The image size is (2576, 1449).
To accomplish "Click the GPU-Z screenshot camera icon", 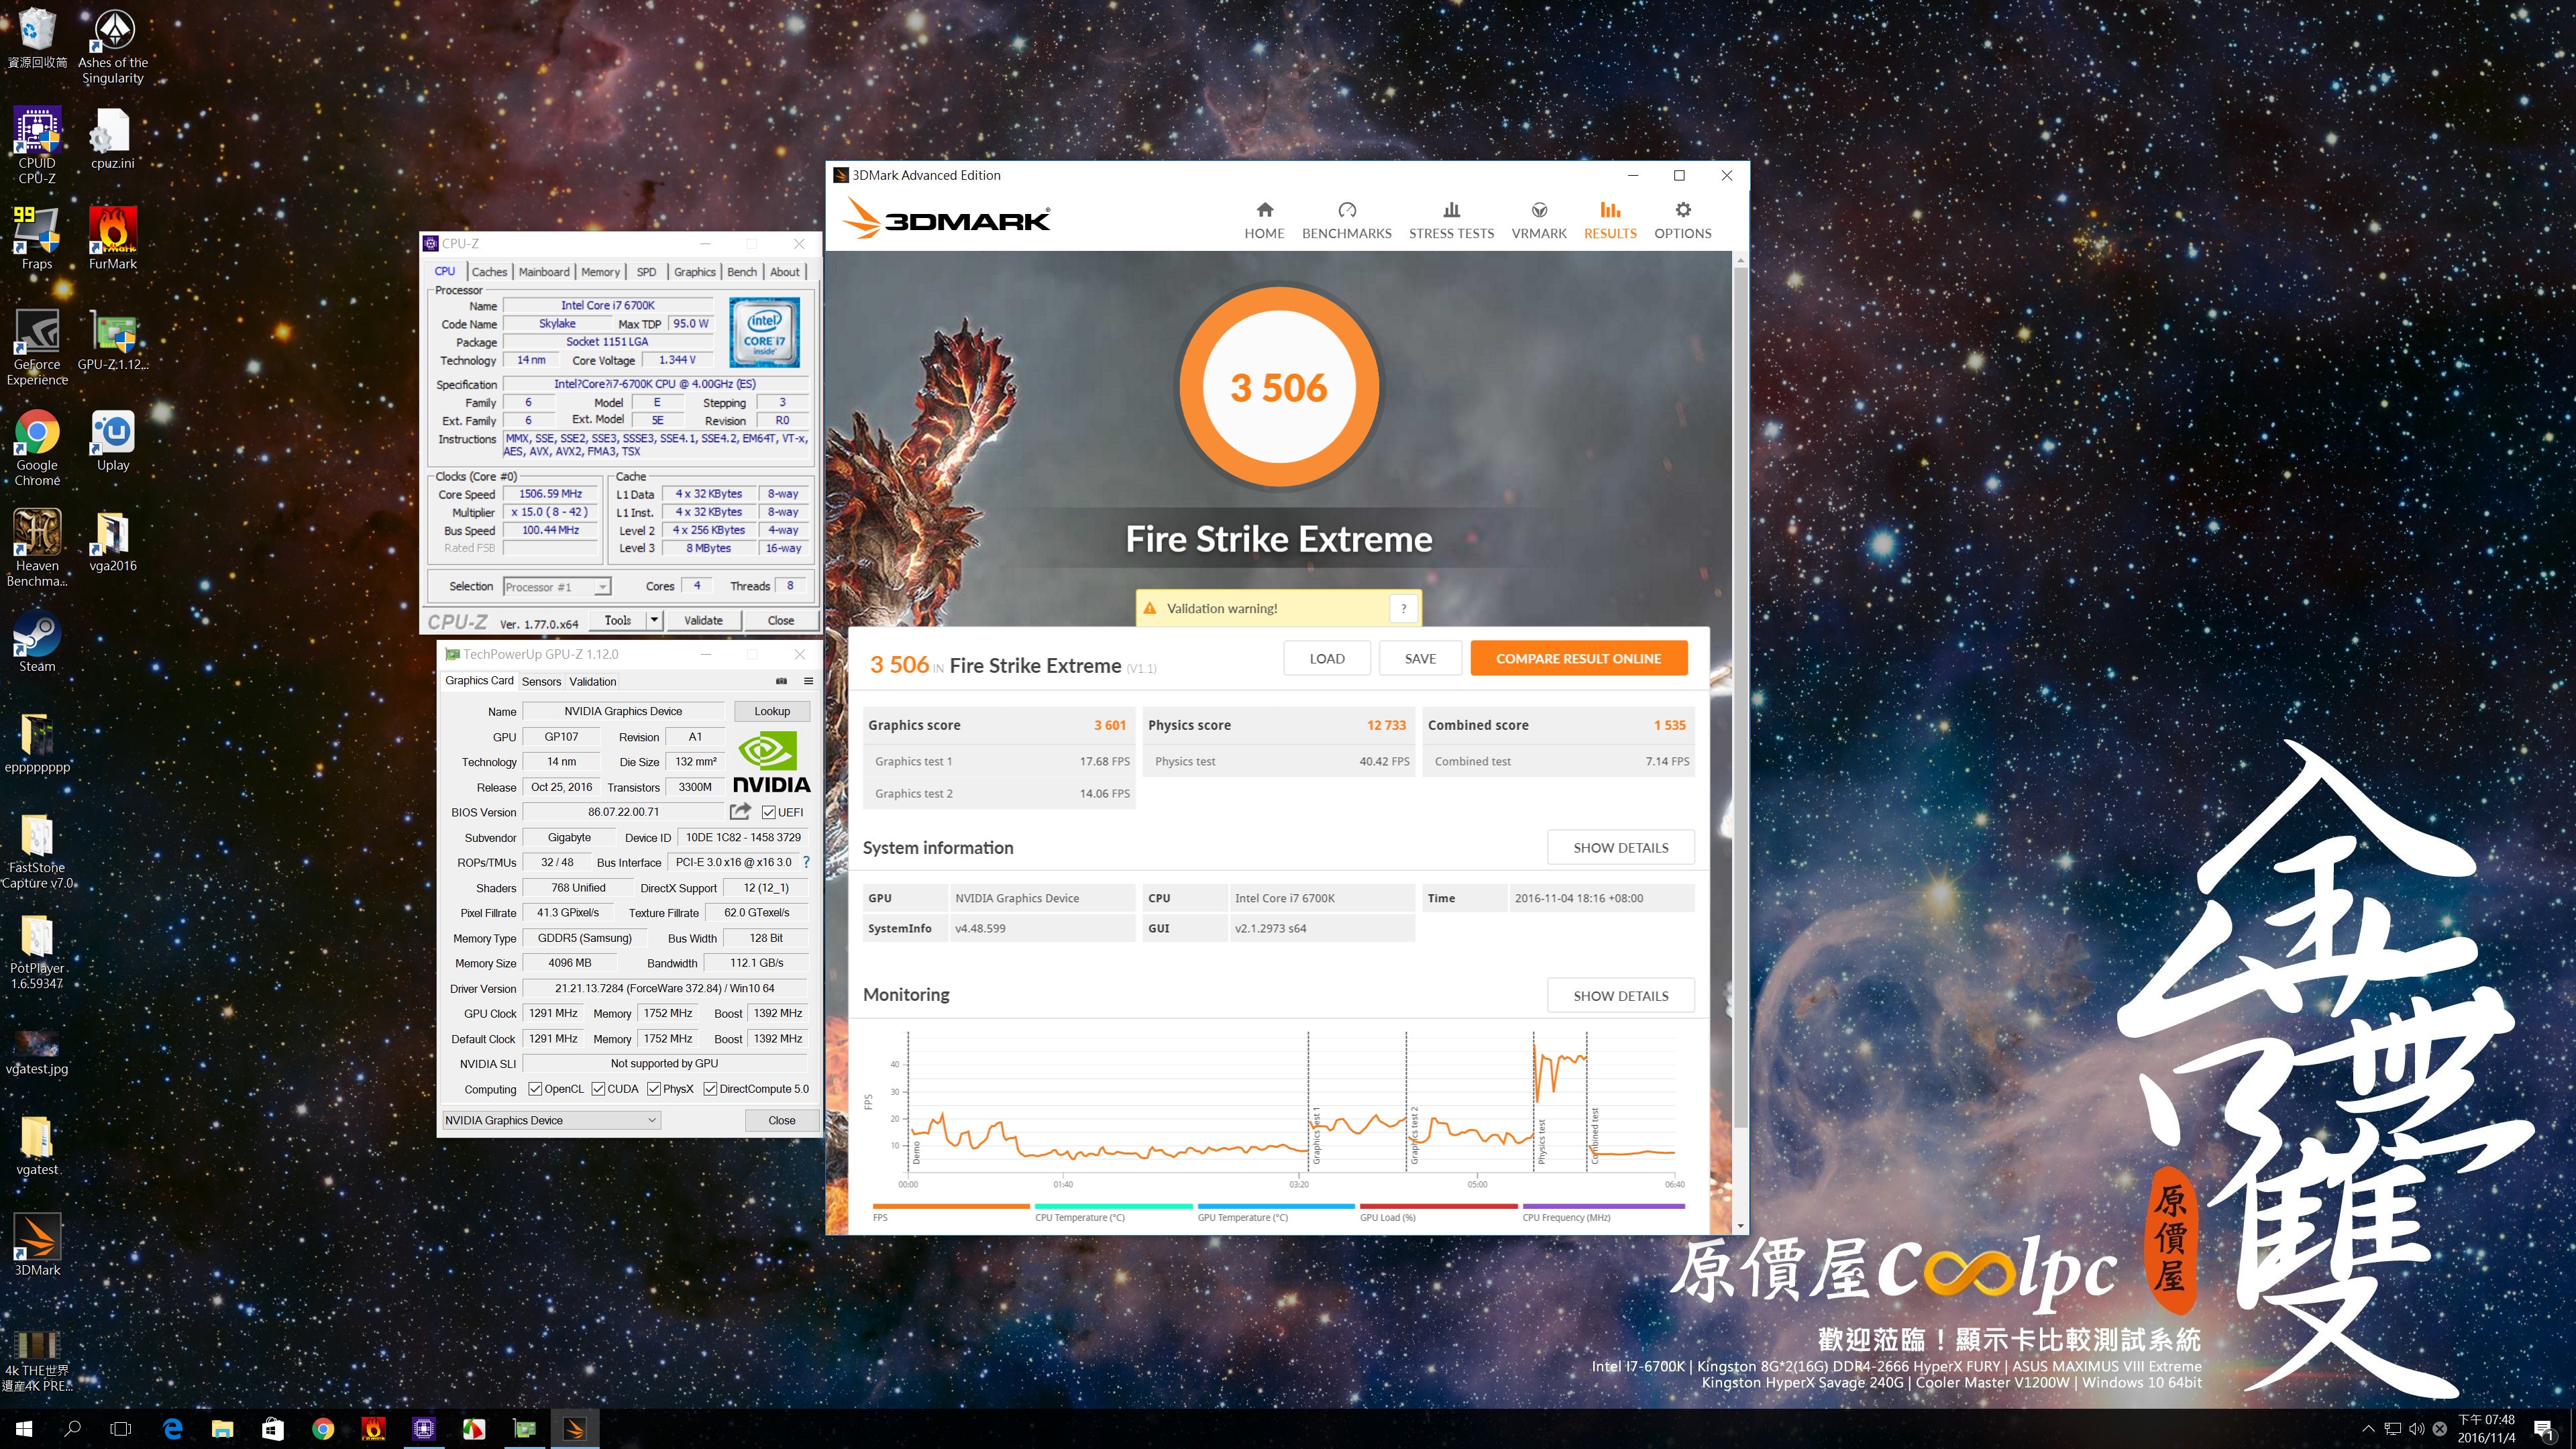I will tap(781, 681).
